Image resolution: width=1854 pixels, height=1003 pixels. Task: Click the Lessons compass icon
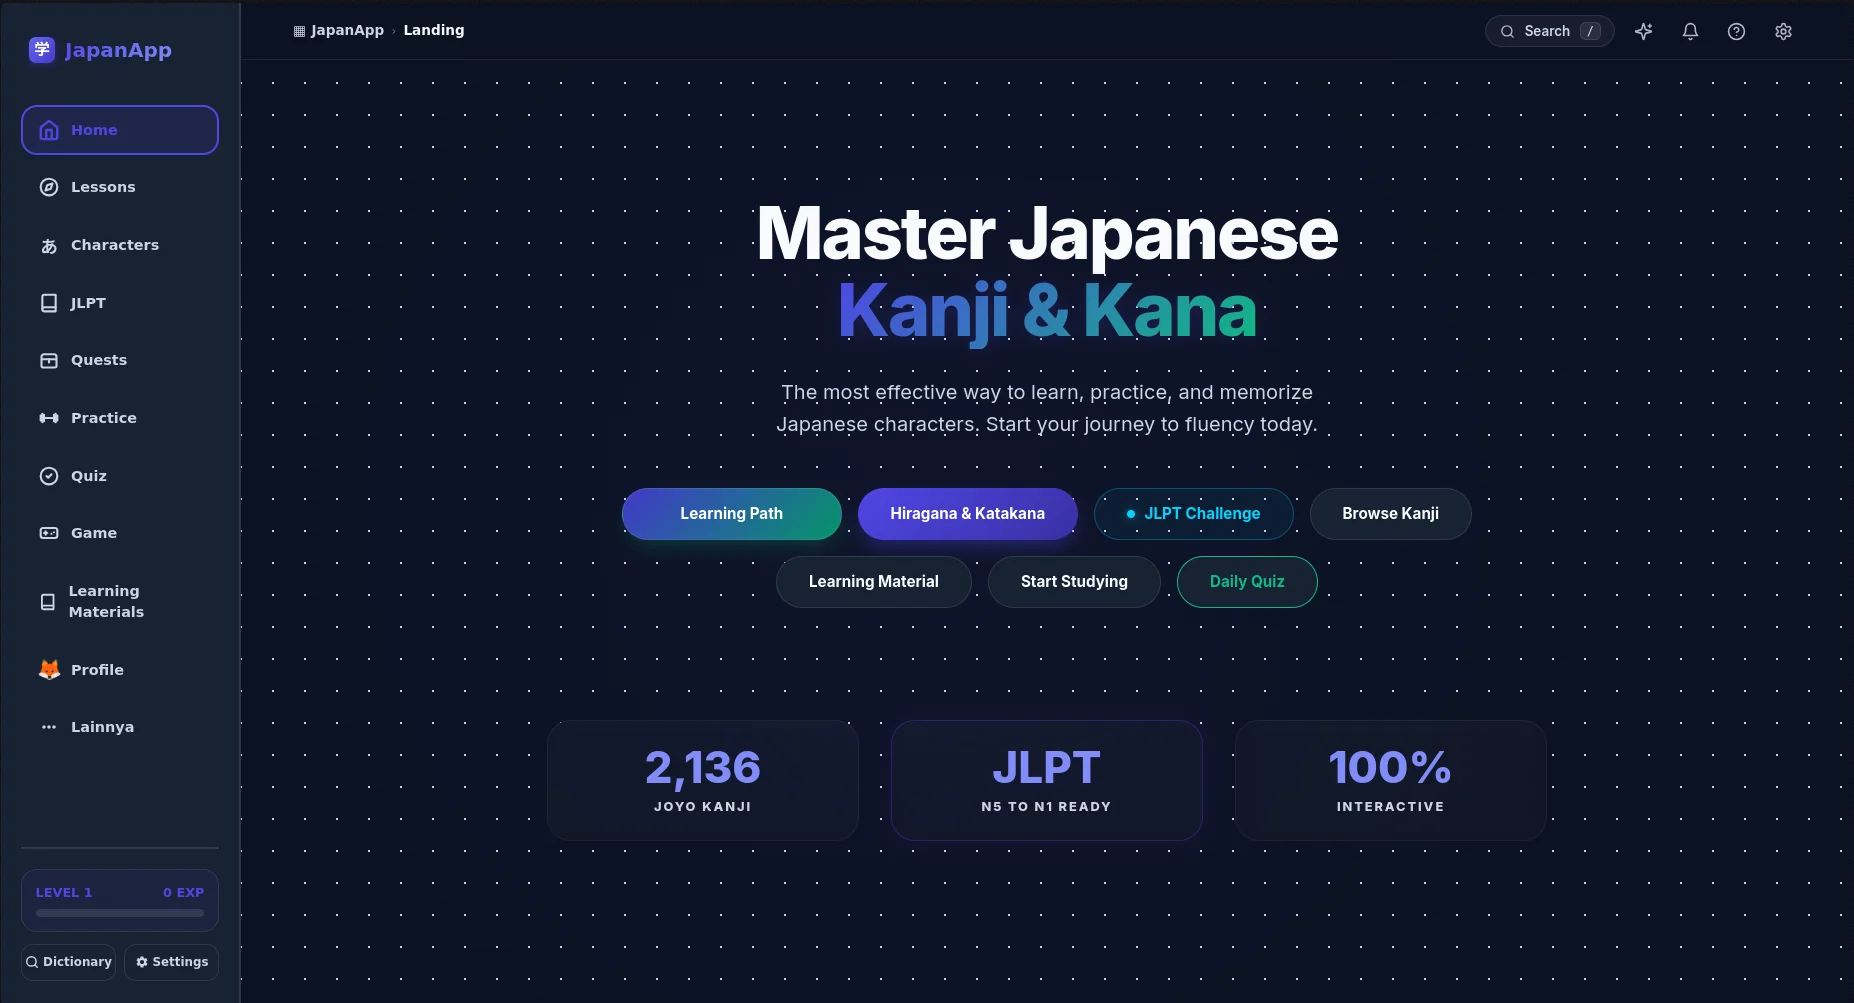point(49,187)
